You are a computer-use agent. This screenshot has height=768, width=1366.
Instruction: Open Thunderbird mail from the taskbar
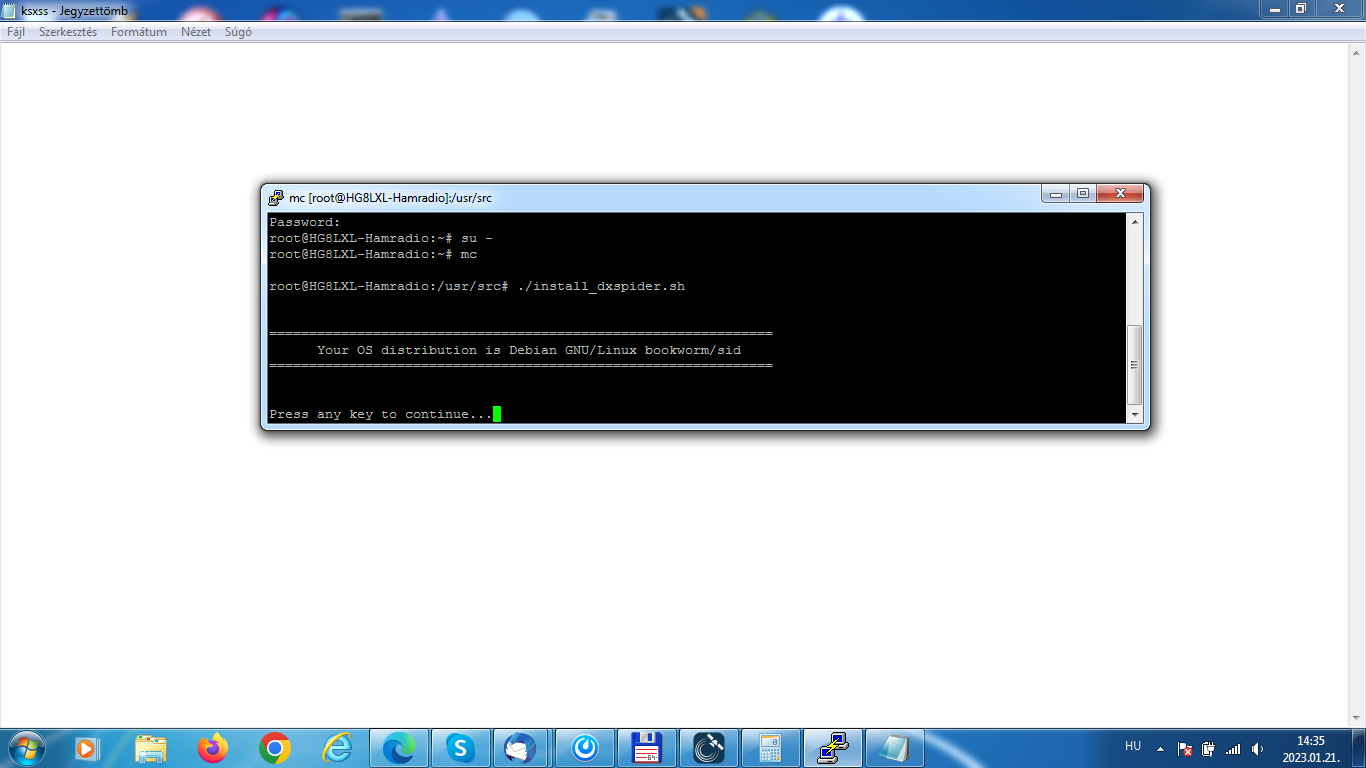point(523,747)
